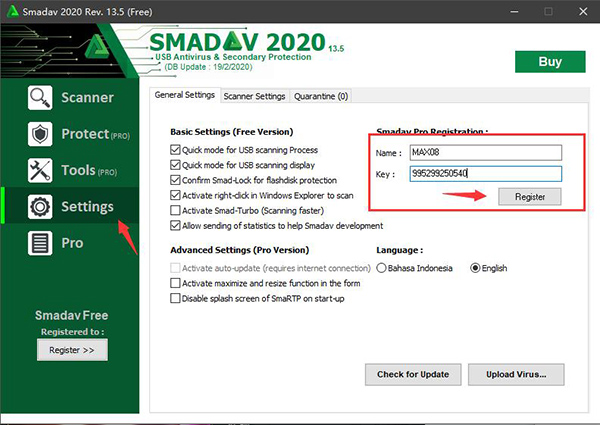Click 'Advanced Settings (Pro Version)' heading
This screenshot has width=600, height=425.
coord(240,250)
